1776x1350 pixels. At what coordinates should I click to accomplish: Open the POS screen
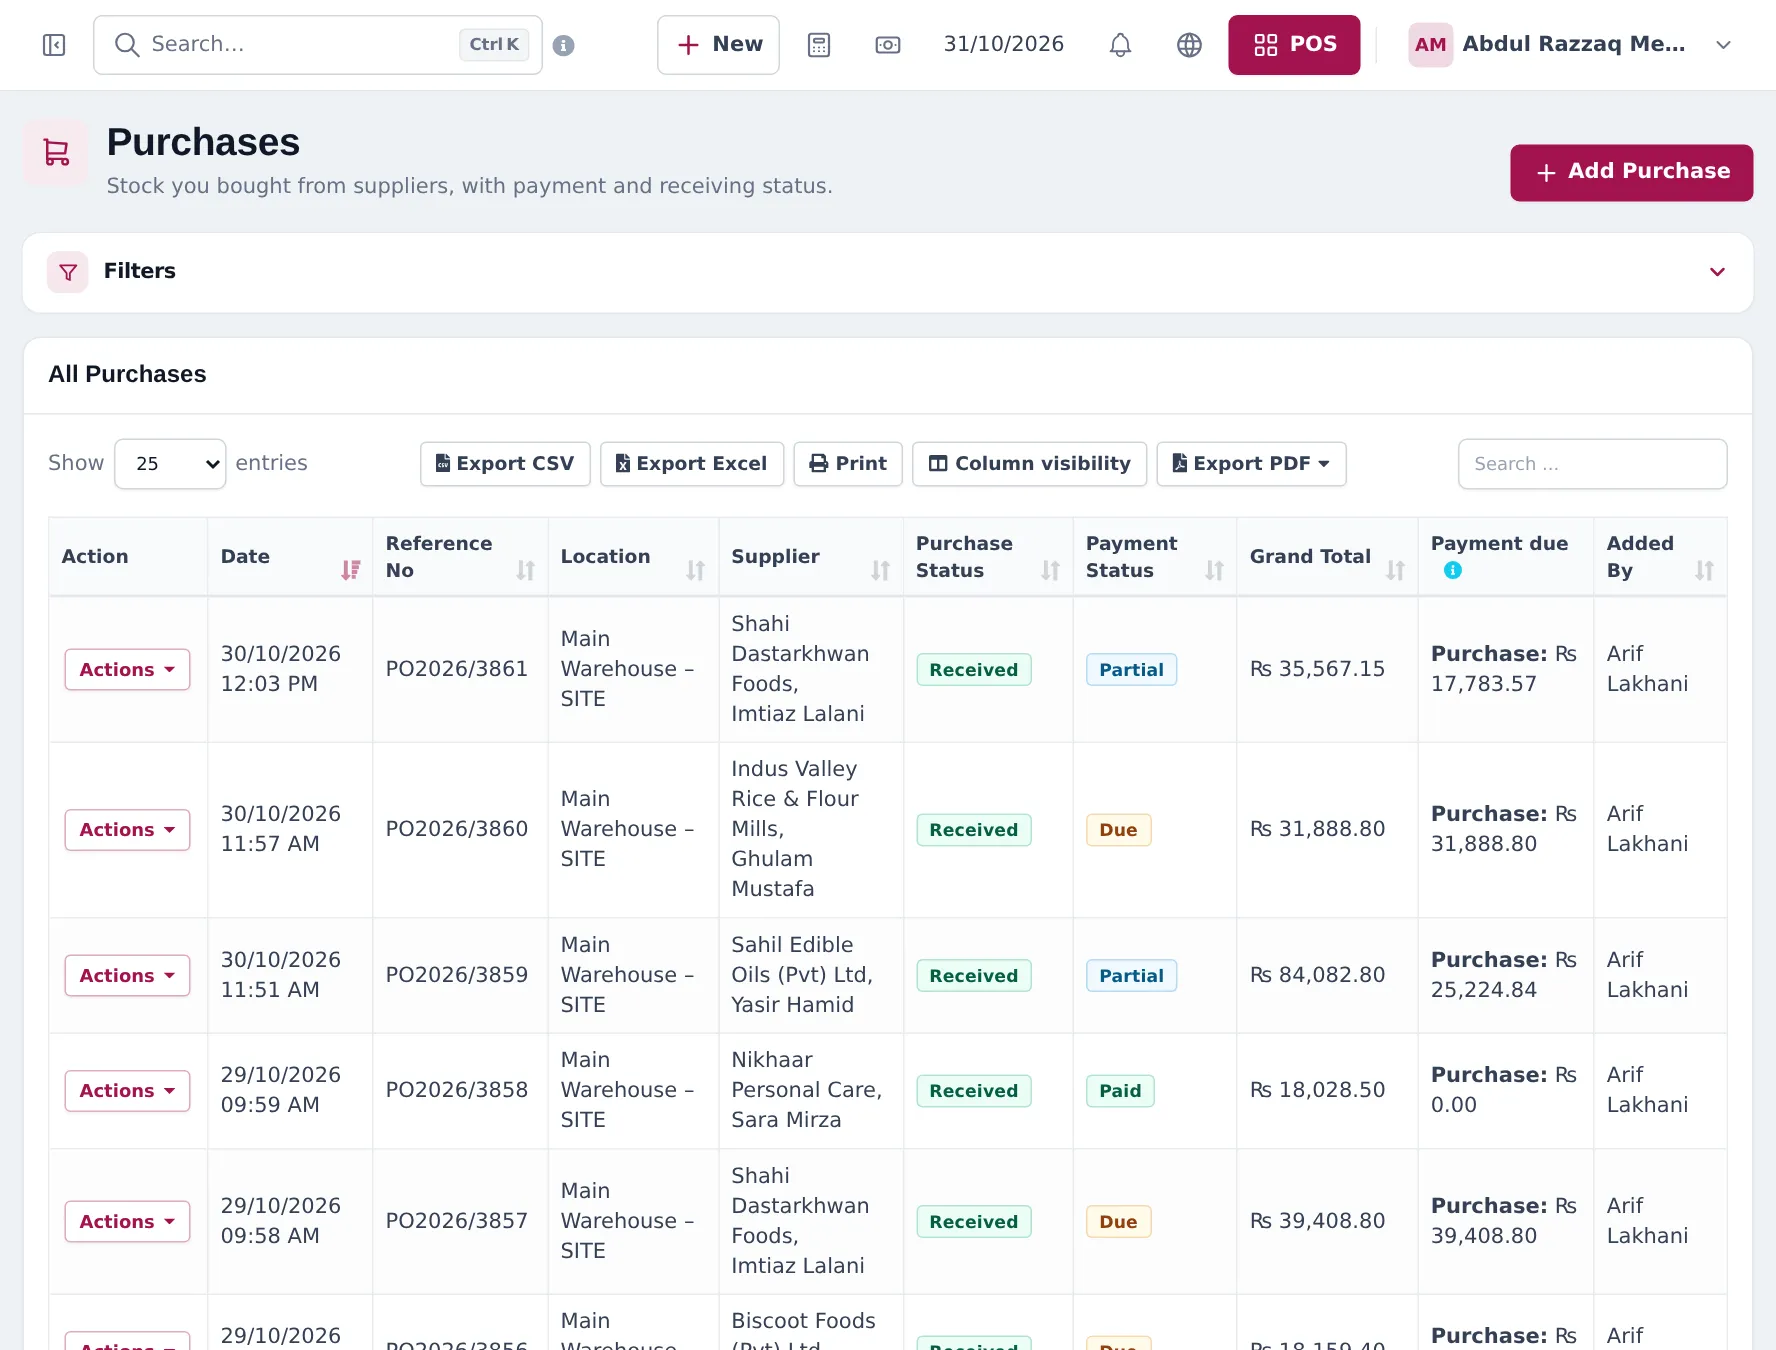click(1294, 45)
